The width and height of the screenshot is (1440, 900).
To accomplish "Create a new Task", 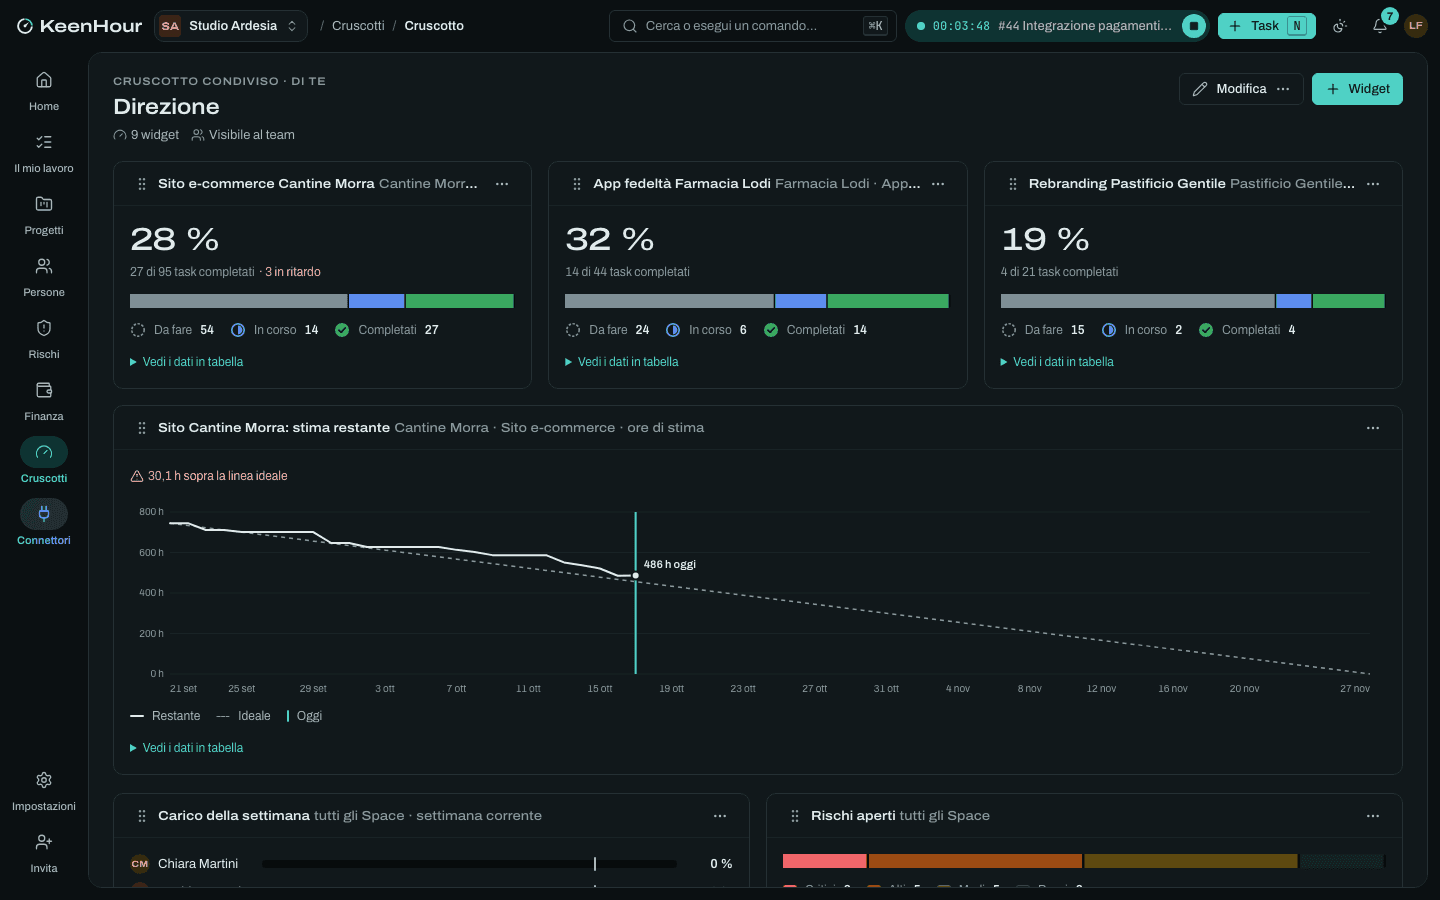I will click(1266, 26).
